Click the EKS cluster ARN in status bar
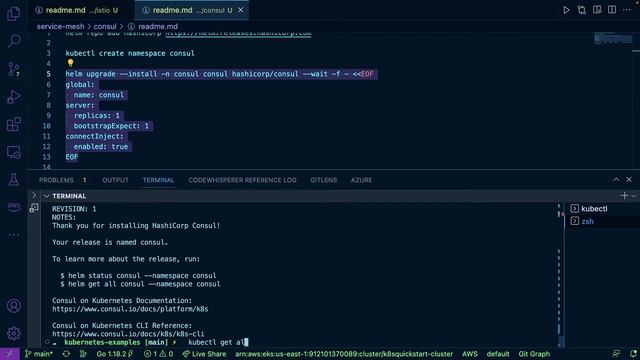 (344, 354)
